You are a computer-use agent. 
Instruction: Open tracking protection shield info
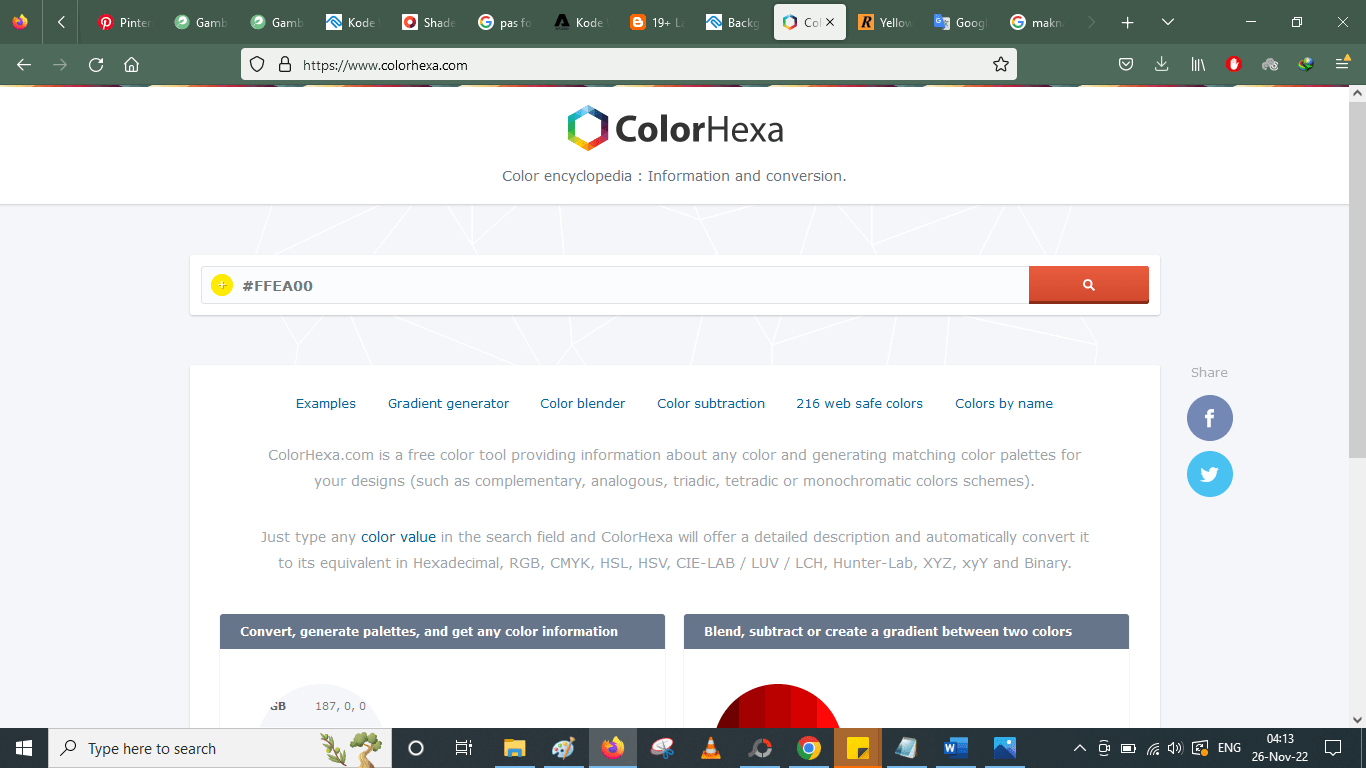pos(257,65)
